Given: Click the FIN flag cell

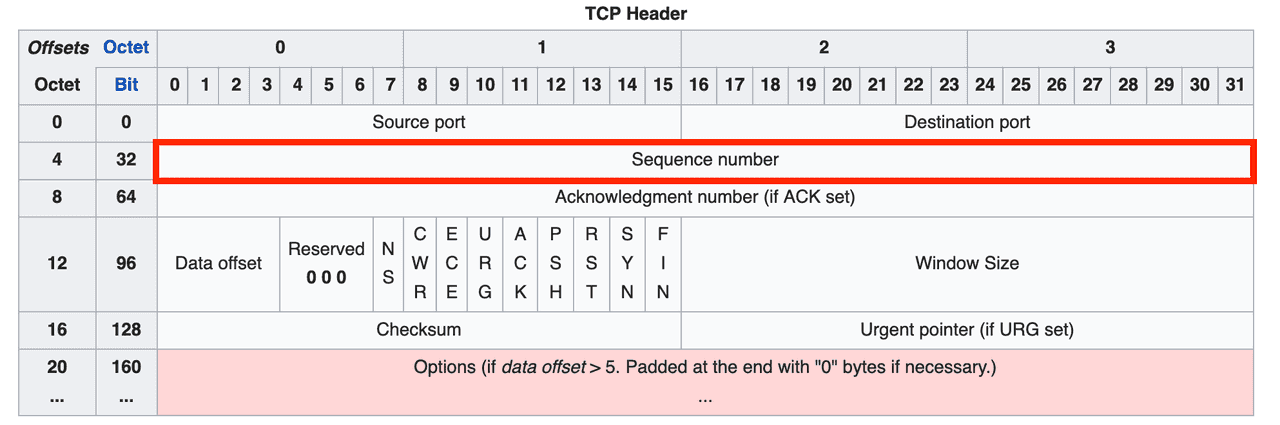Looking at the screenshot, I should point(663,264).
